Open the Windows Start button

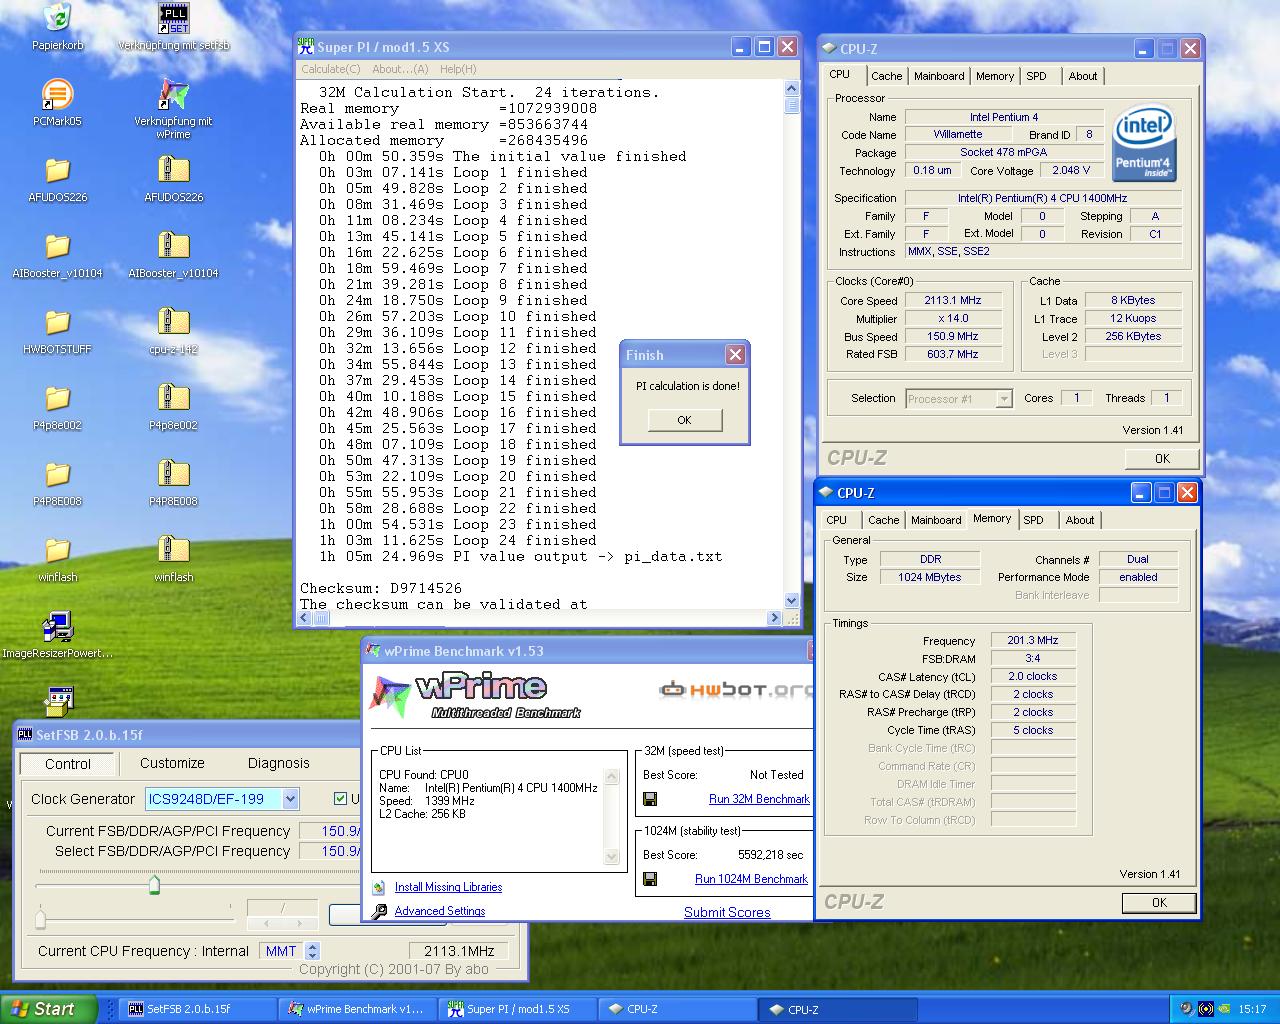pos(49,1009)
